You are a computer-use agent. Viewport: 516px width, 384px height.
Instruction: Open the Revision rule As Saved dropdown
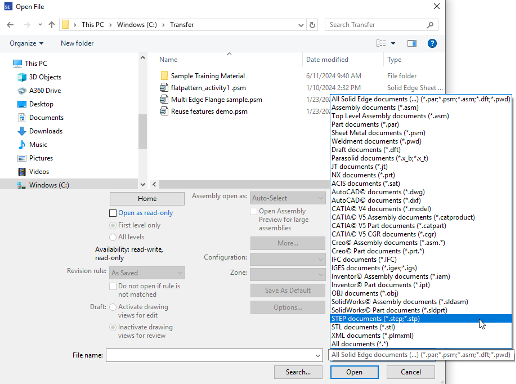[147, 273]
